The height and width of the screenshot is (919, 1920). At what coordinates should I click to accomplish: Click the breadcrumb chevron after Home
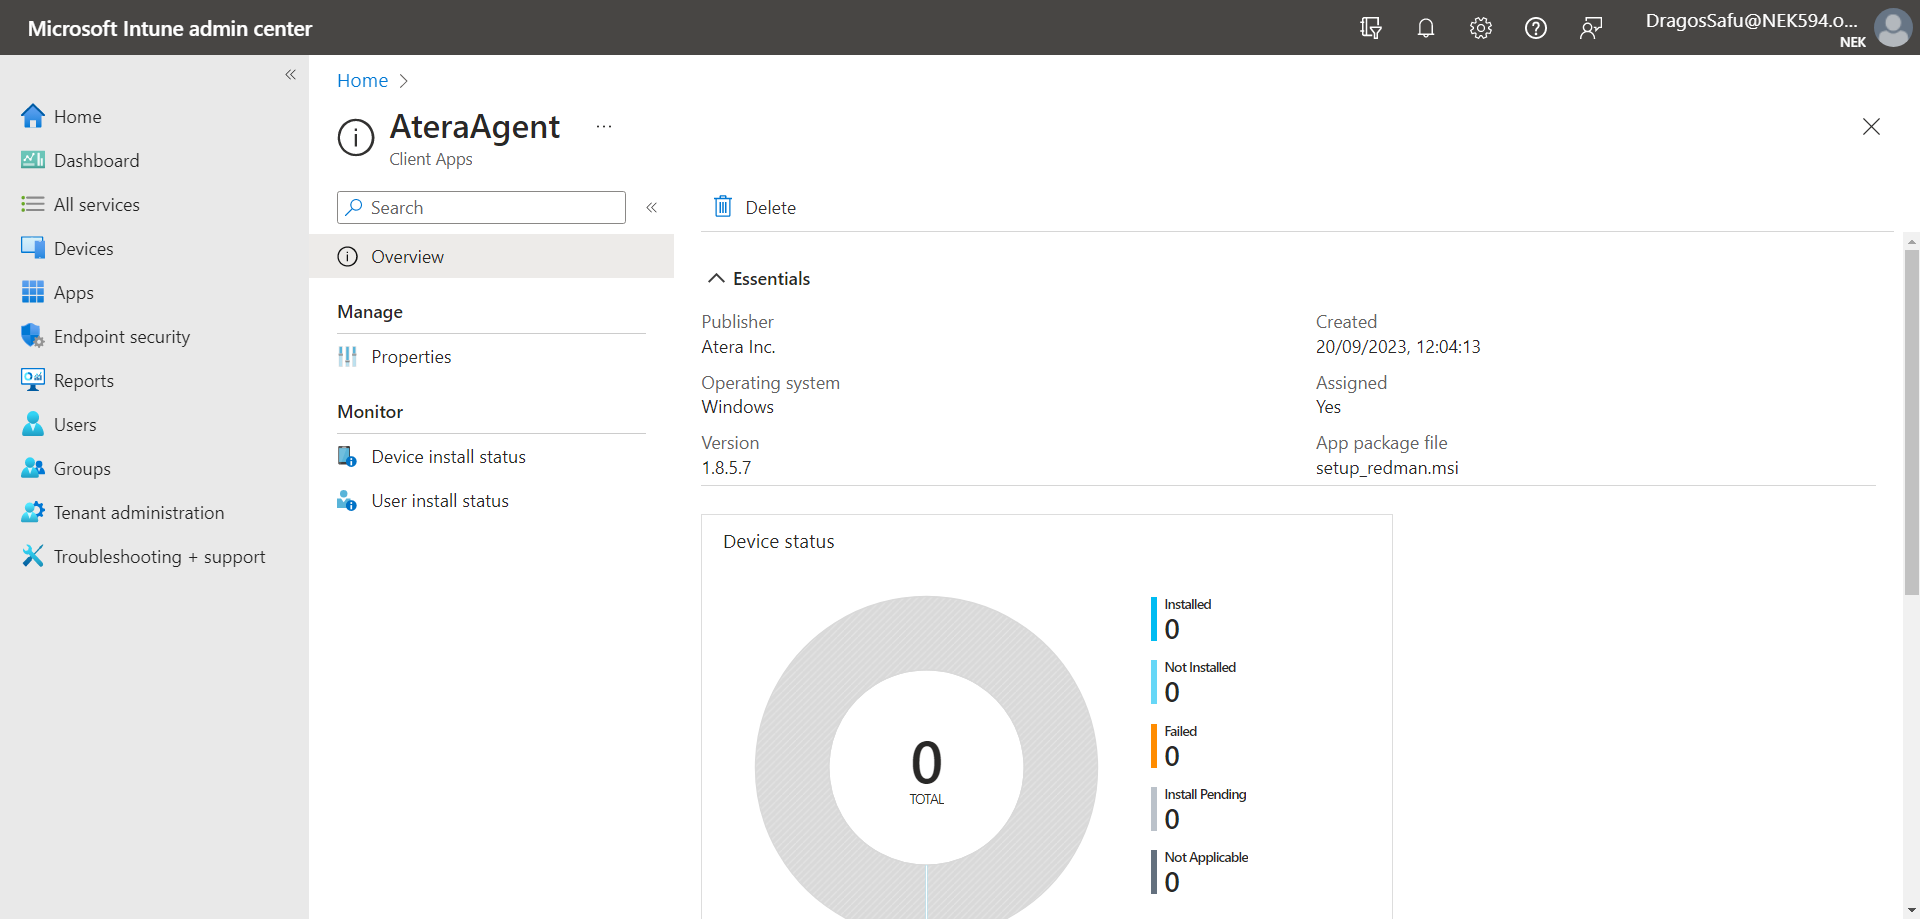pyautogui.click(x=404, y=81)
